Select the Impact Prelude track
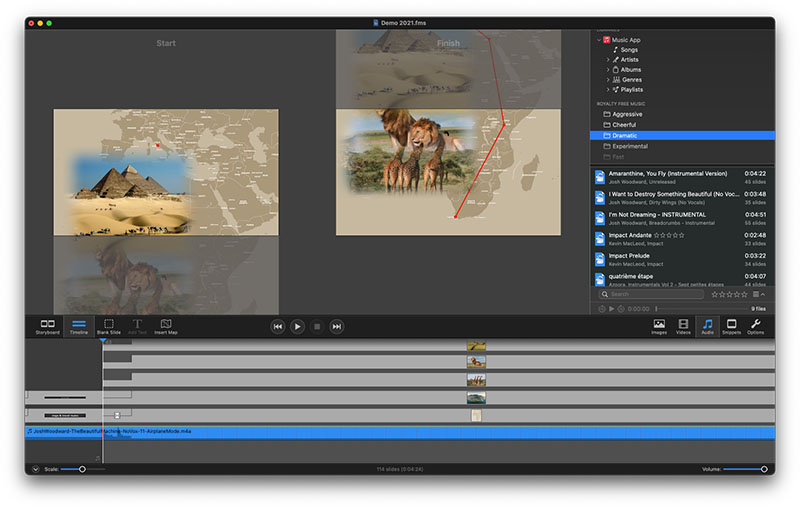This screenshot has width=800, height=508. point(682,259)
